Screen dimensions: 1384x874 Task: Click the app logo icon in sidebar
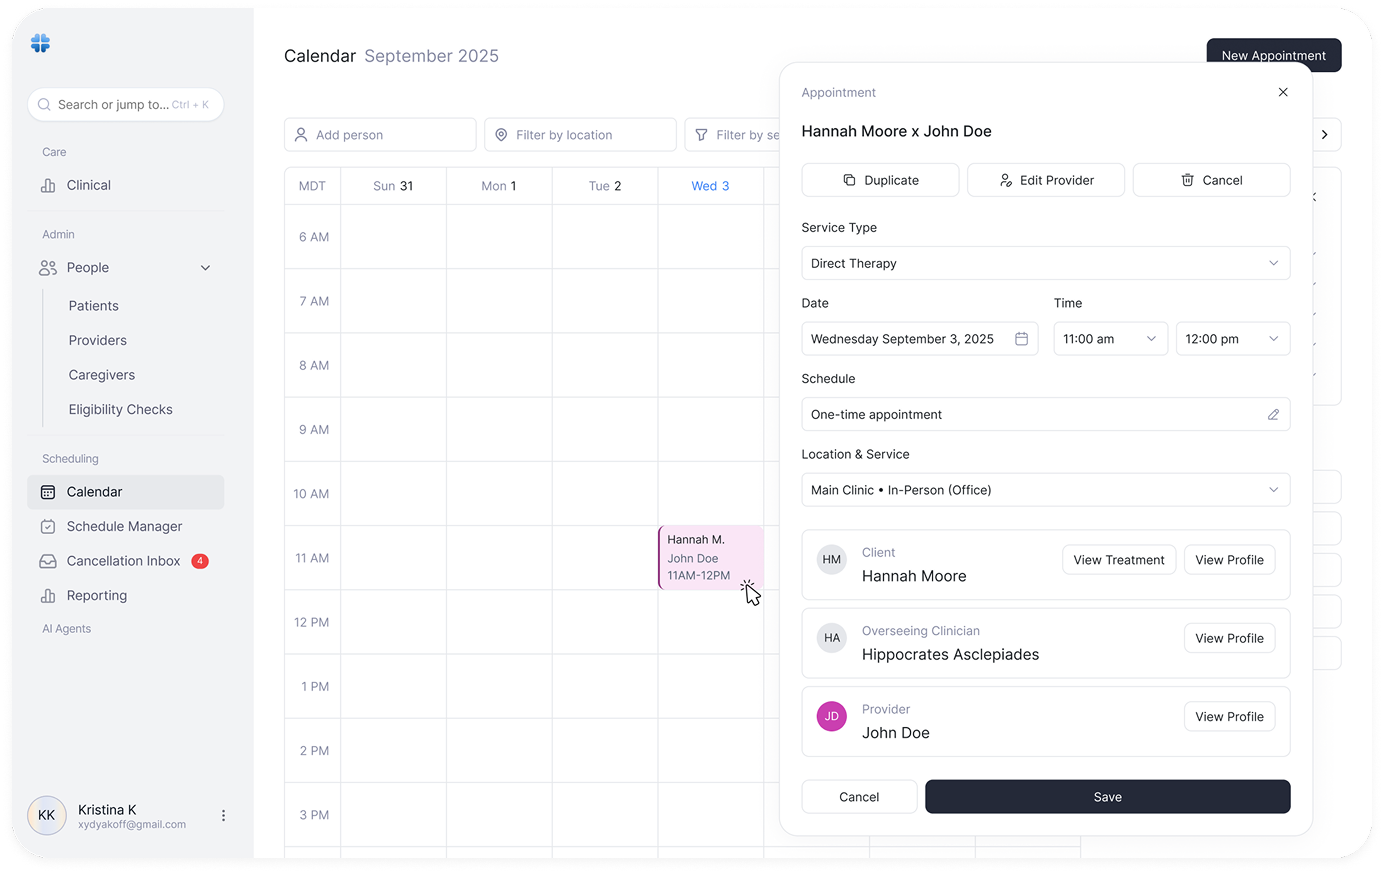click(40, 43)
